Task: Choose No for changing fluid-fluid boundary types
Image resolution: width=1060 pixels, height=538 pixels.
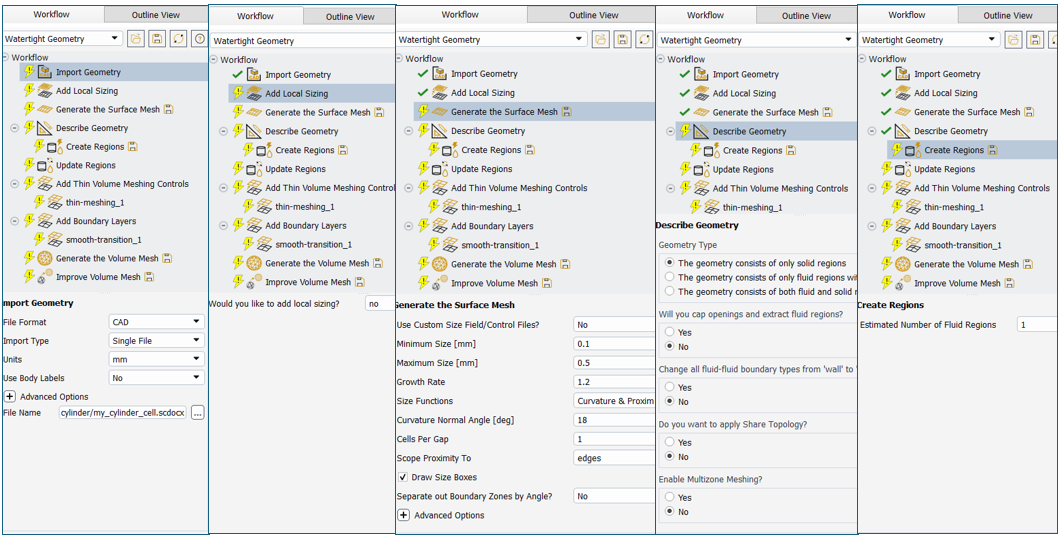Action: coord(669,401)
